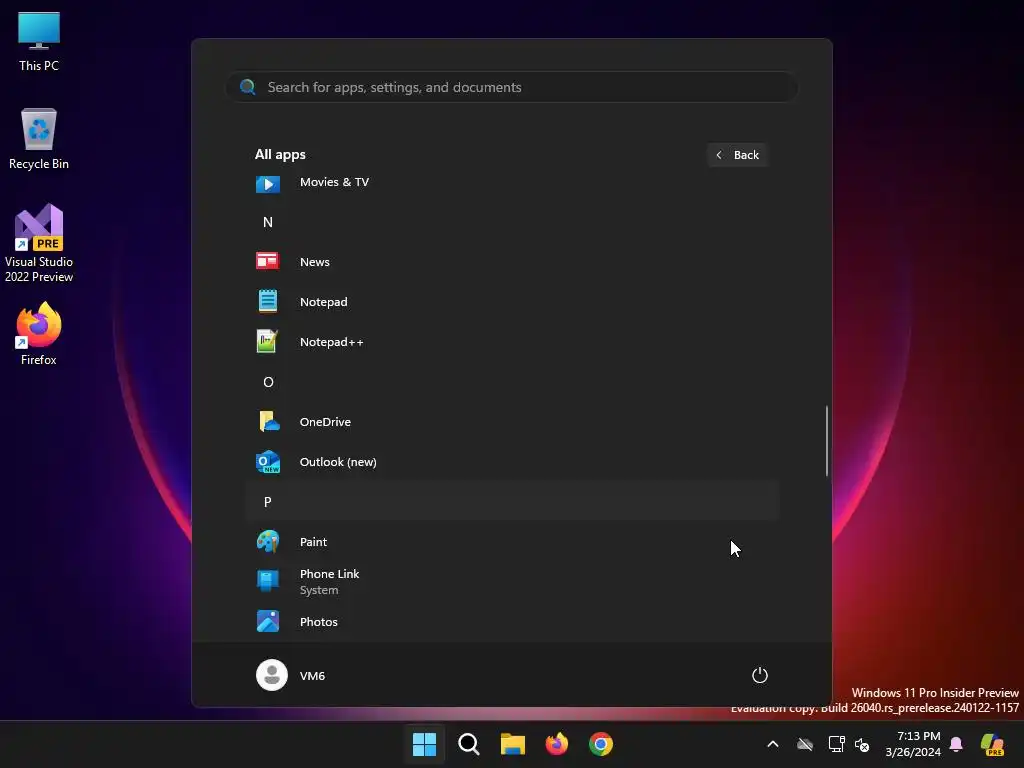The width and height of the screenshot is (1024, 768).
Task: Click the Paint label text
Action: (313, 541)
